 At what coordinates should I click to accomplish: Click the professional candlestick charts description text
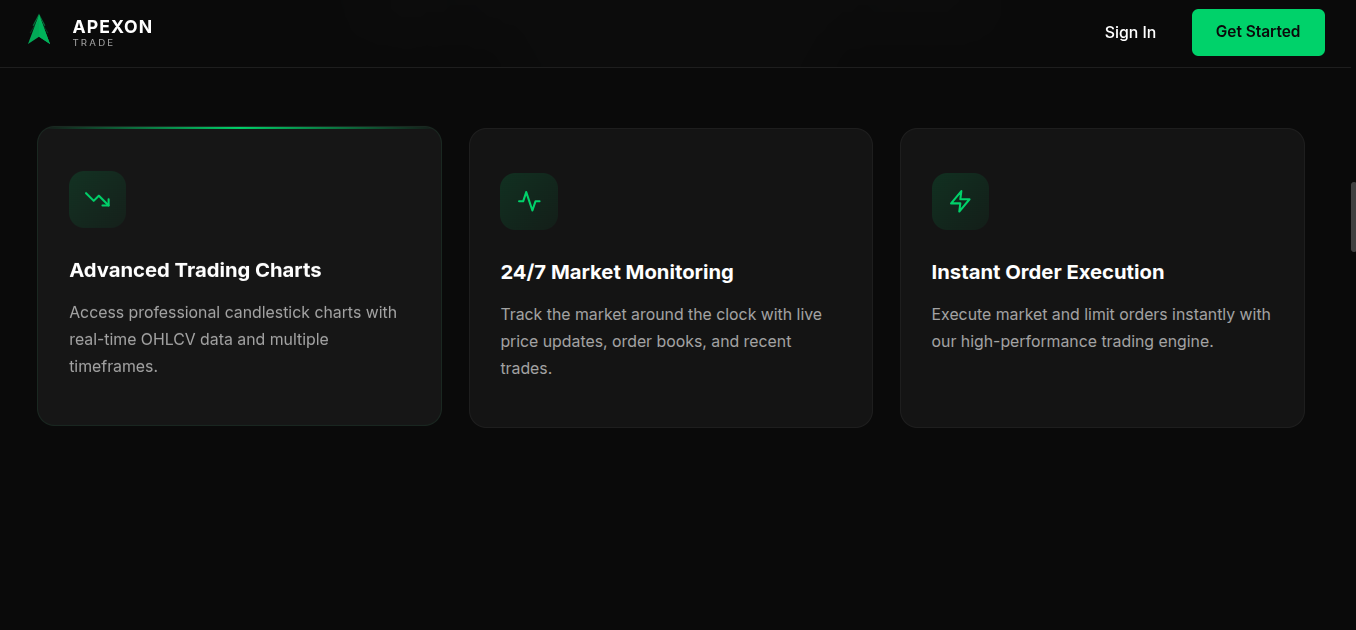click(x=233, y=339)
